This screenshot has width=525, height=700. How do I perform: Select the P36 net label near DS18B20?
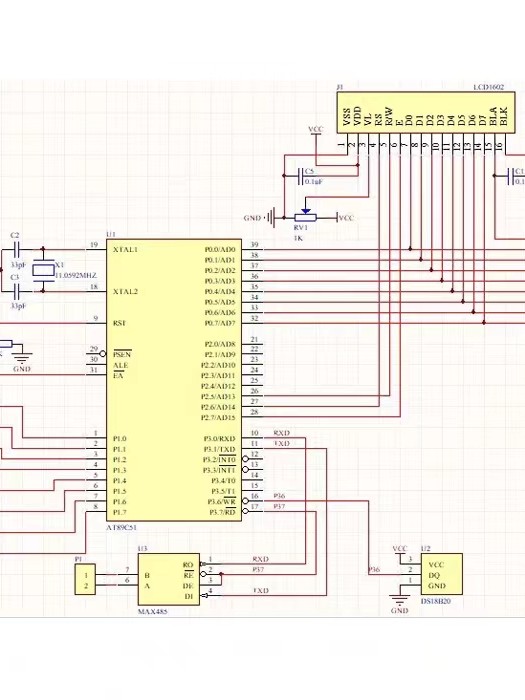point(374,570)
